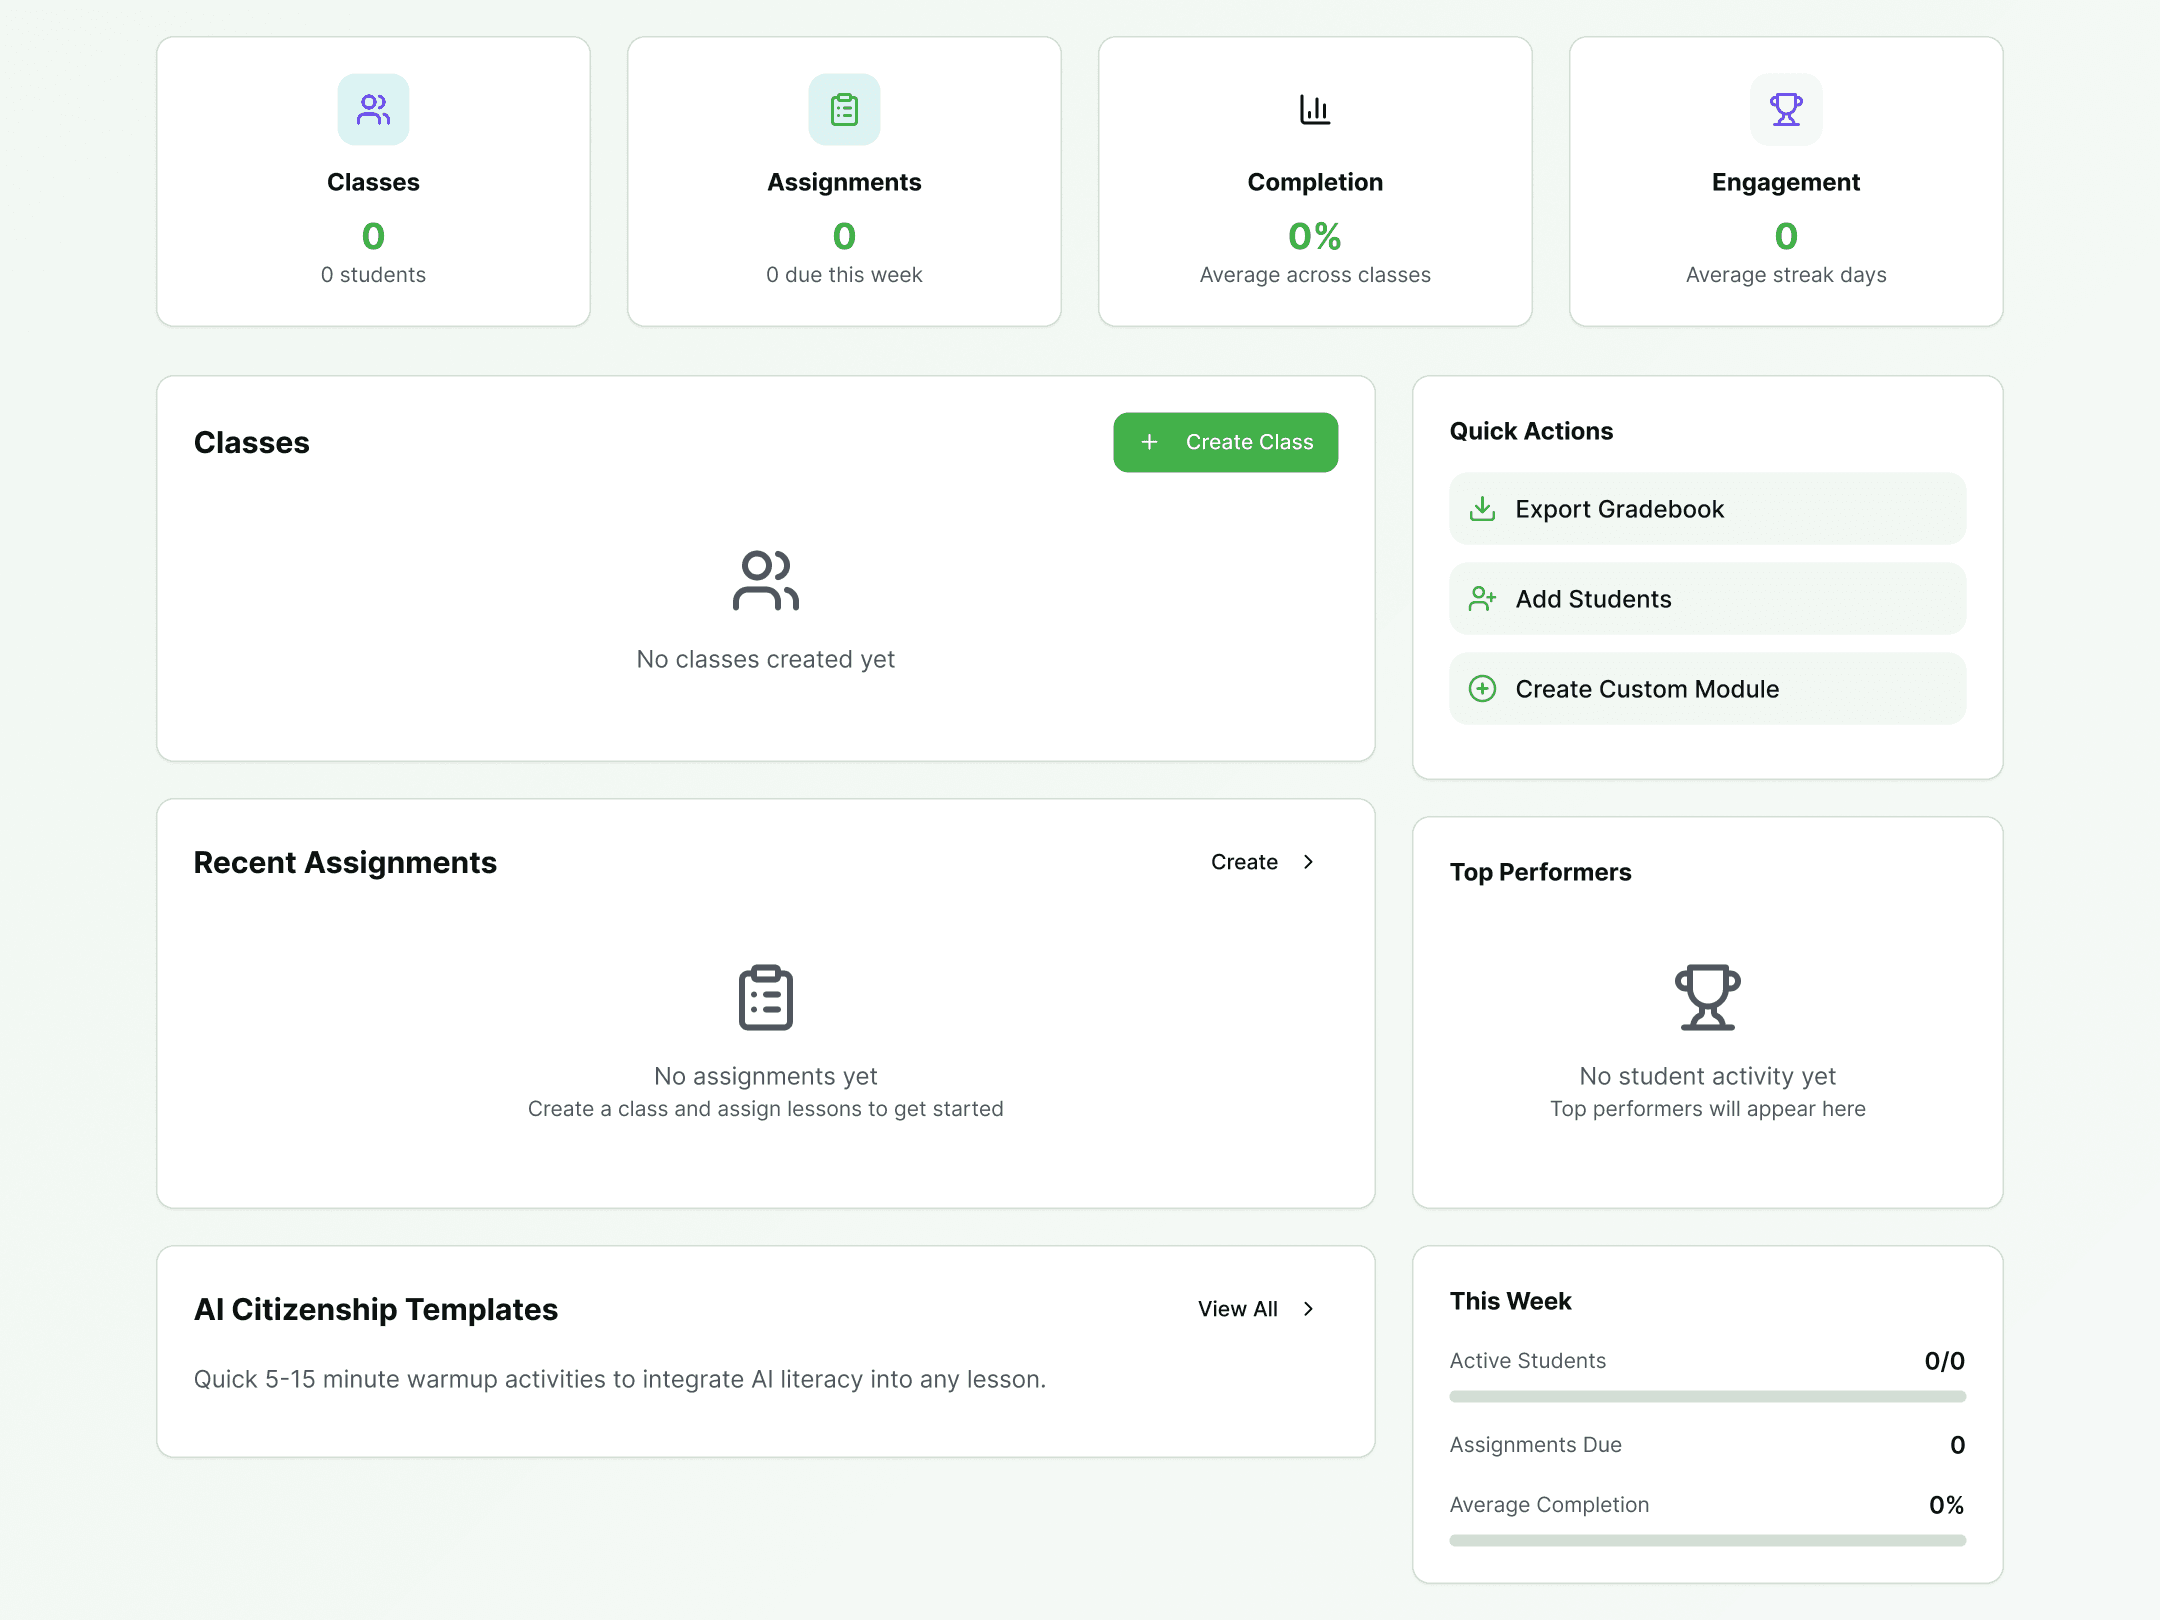Click the Export Gradebook download icon
Image resolution: width=2160 pixels, height=1620 pixels.
pos(1483,508)
